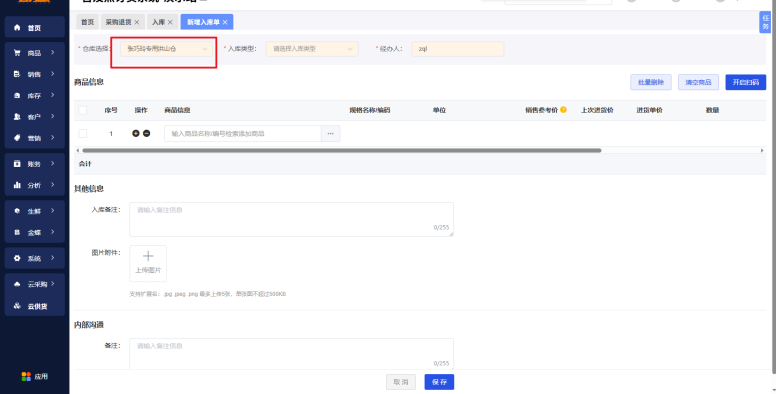Click the 规格名称/编码 column header

(370, 110)
